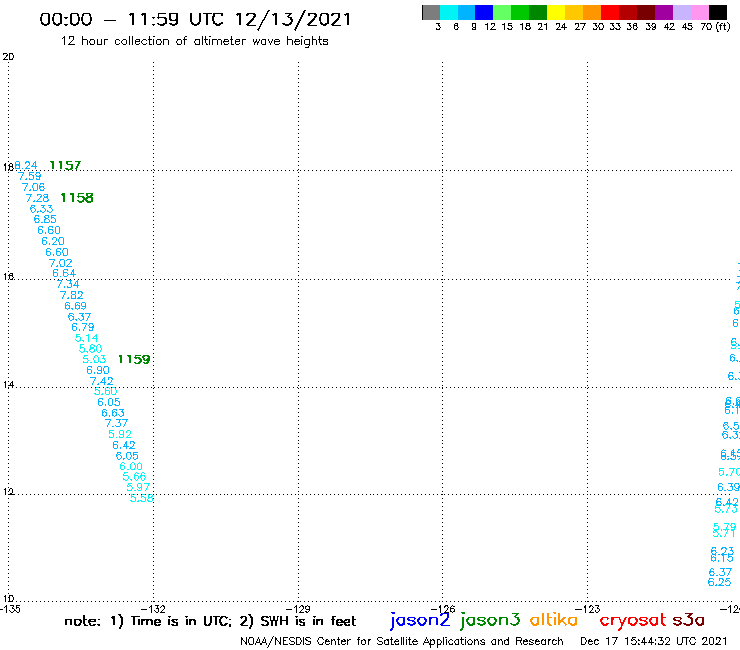
Task: Click the 6.63 wave height value
Action: pos(113,413)
